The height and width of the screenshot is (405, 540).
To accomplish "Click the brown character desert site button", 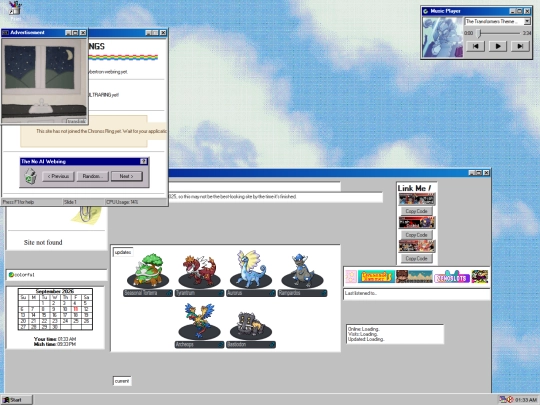I will 414,277.
